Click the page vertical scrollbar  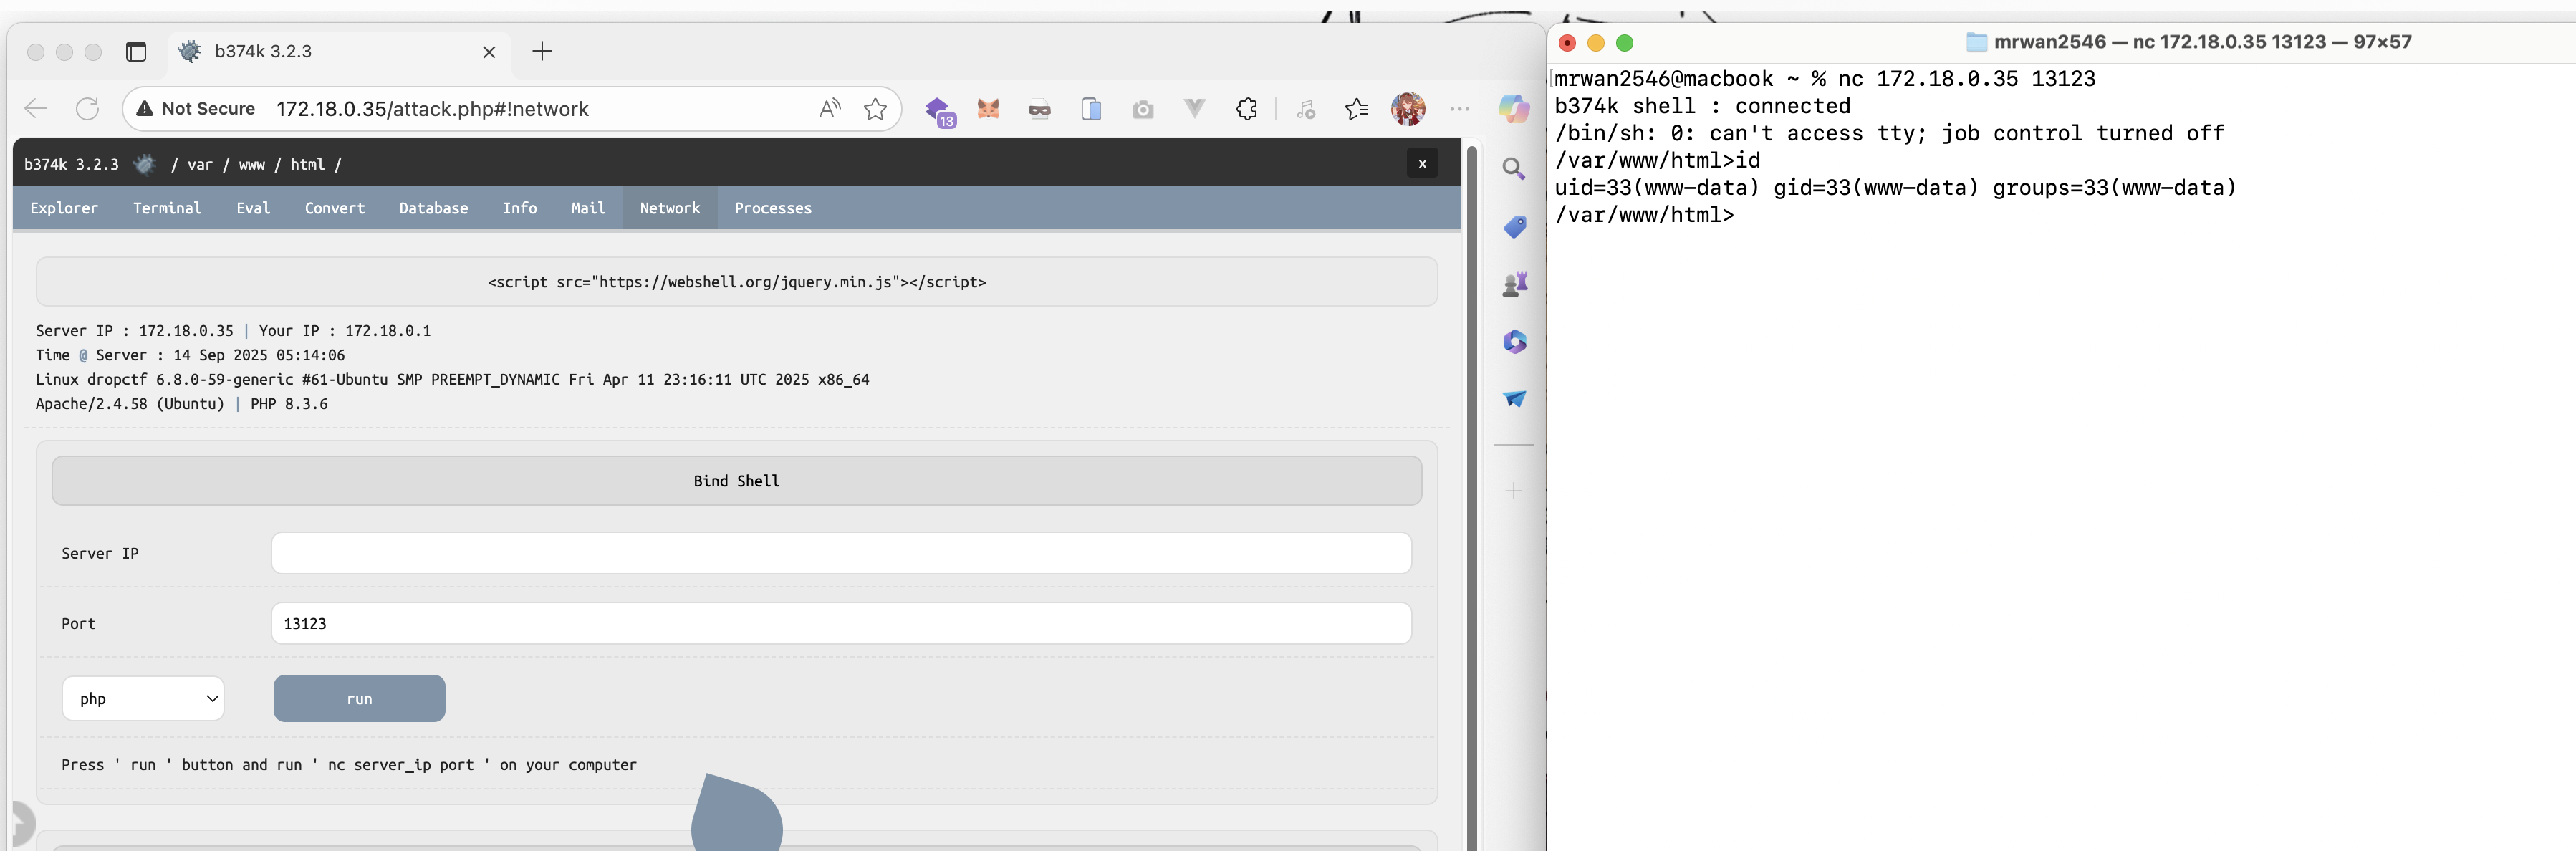click(x=1471, y=500)
